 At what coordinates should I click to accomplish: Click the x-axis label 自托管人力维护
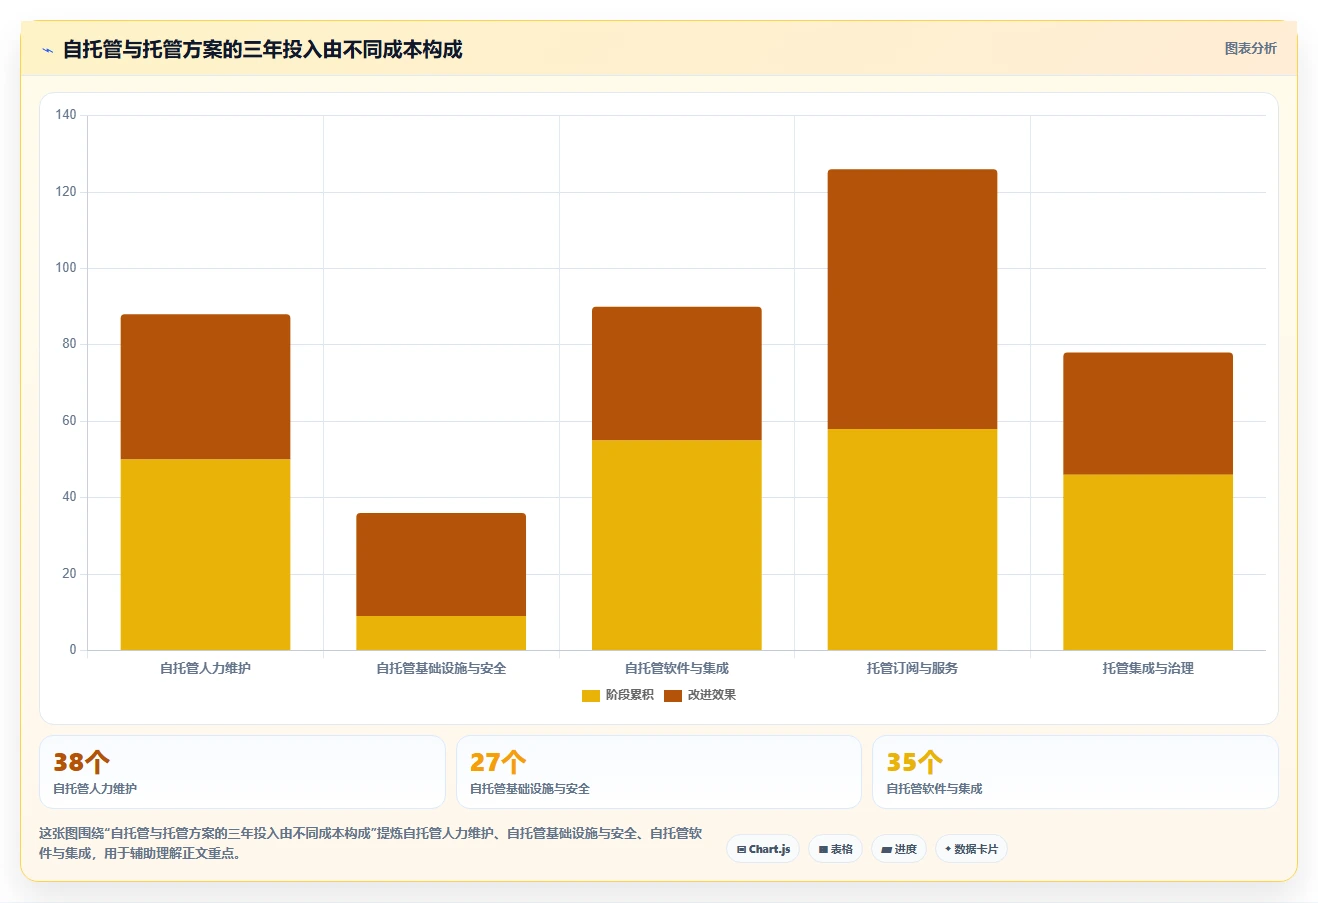pyautogui.click(x=206, y=668)
